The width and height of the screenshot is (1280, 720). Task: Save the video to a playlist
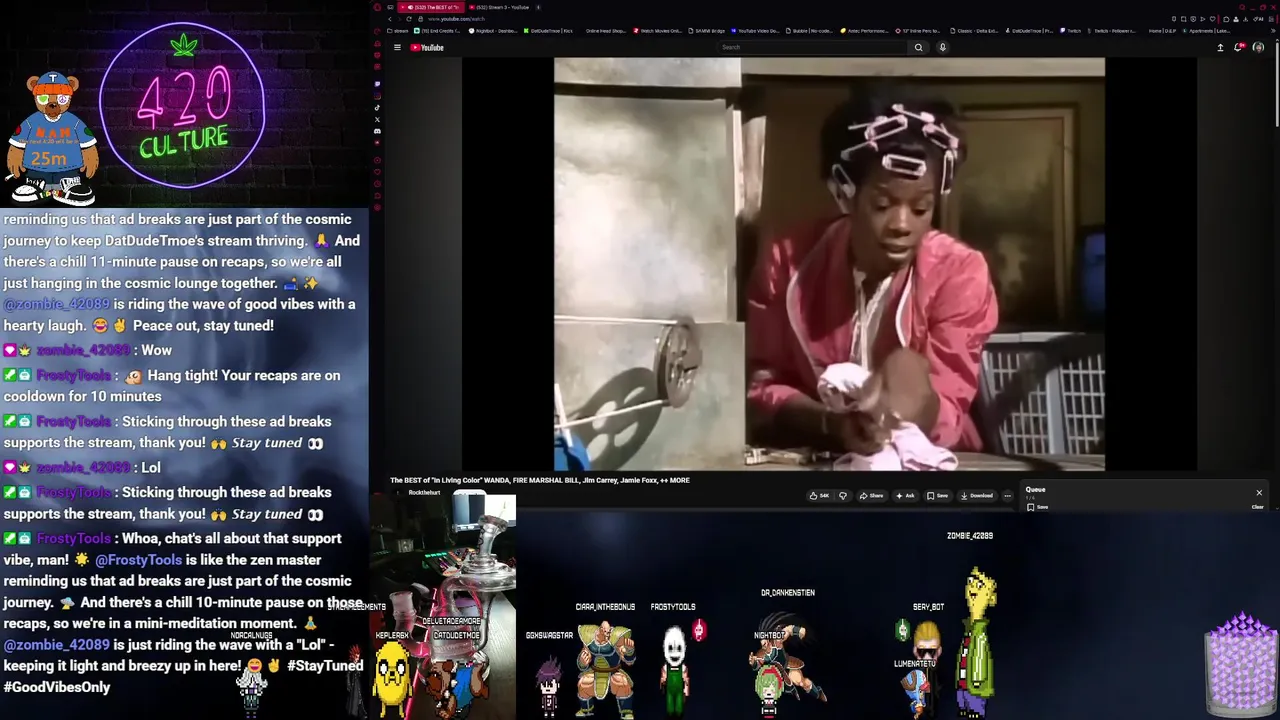[938, 495]
